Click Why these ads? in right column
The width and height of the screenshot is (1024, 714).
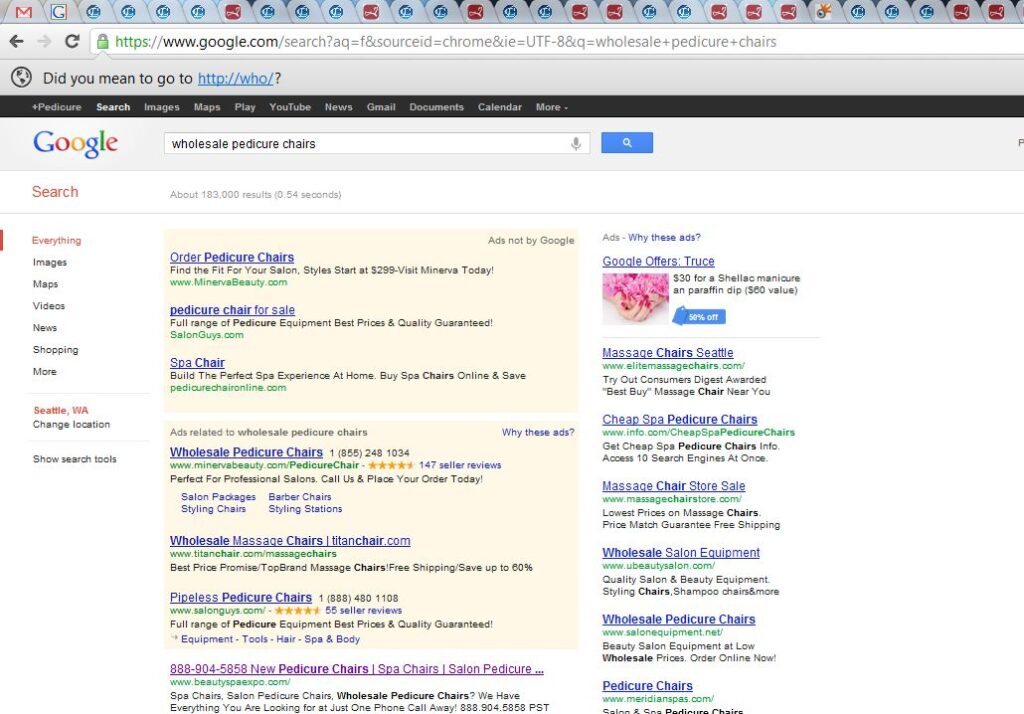click(664, 238)
